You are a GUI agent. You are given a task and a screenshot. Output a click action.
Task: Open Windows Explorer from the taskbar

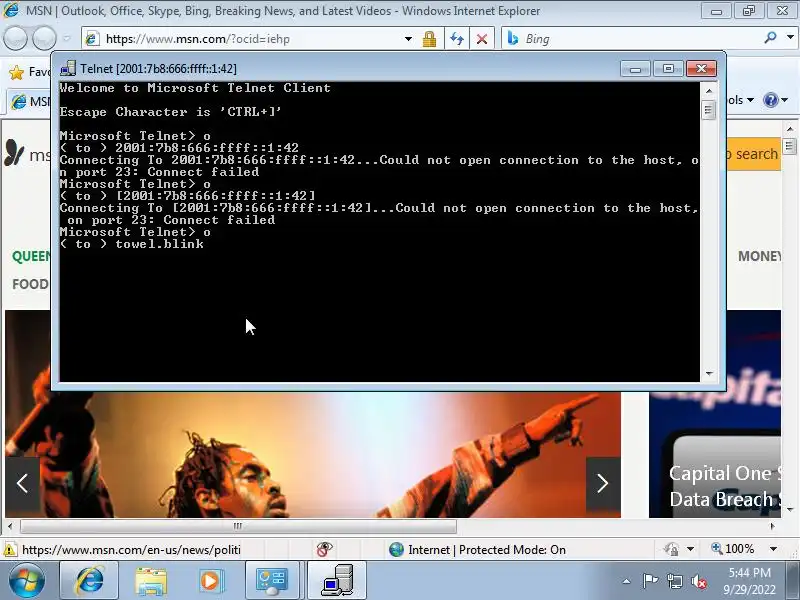(151, 581)
